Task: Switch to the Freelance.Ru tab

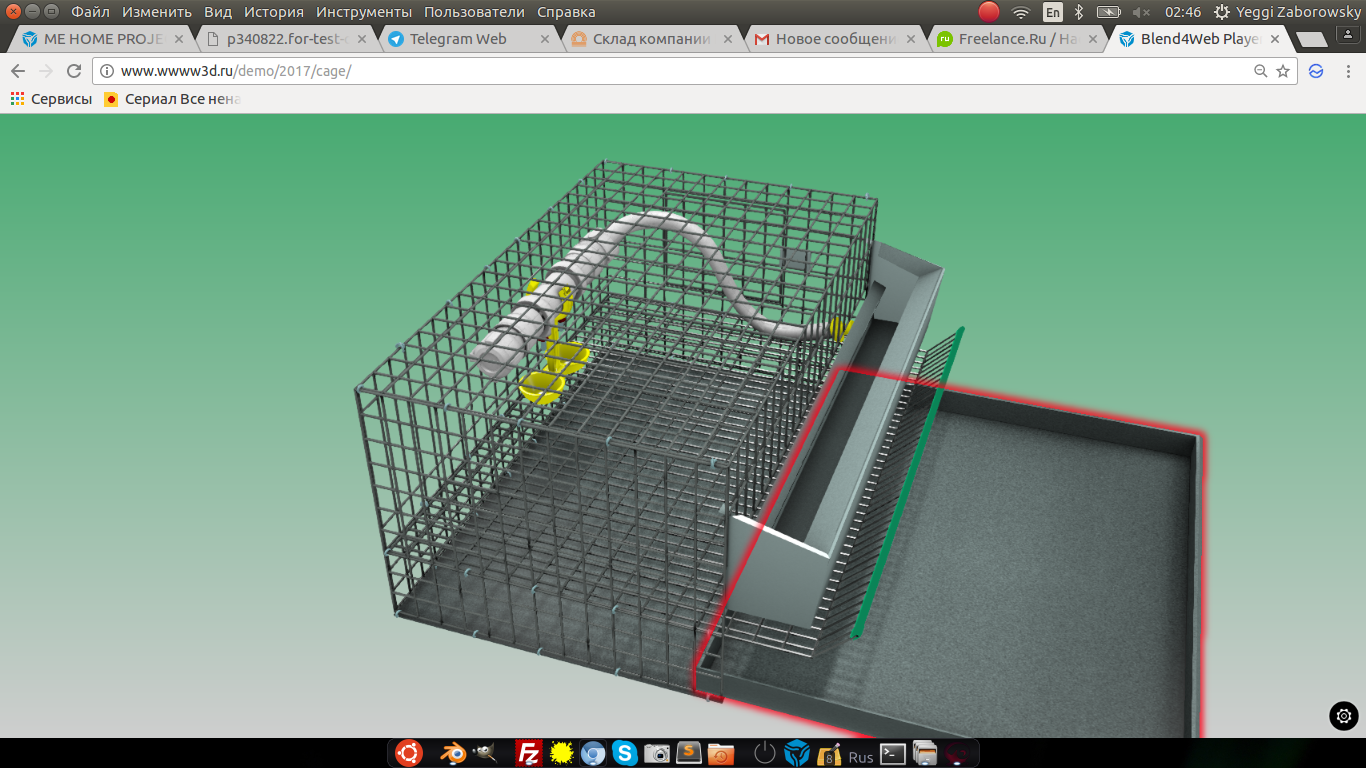Action: pyautogui.click(x=1018, y=40)
